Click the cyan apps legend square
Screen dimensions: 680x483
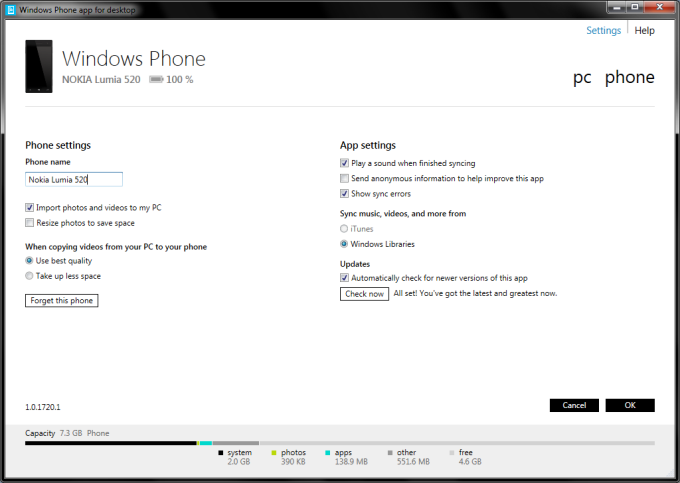[x=327, y=453]
